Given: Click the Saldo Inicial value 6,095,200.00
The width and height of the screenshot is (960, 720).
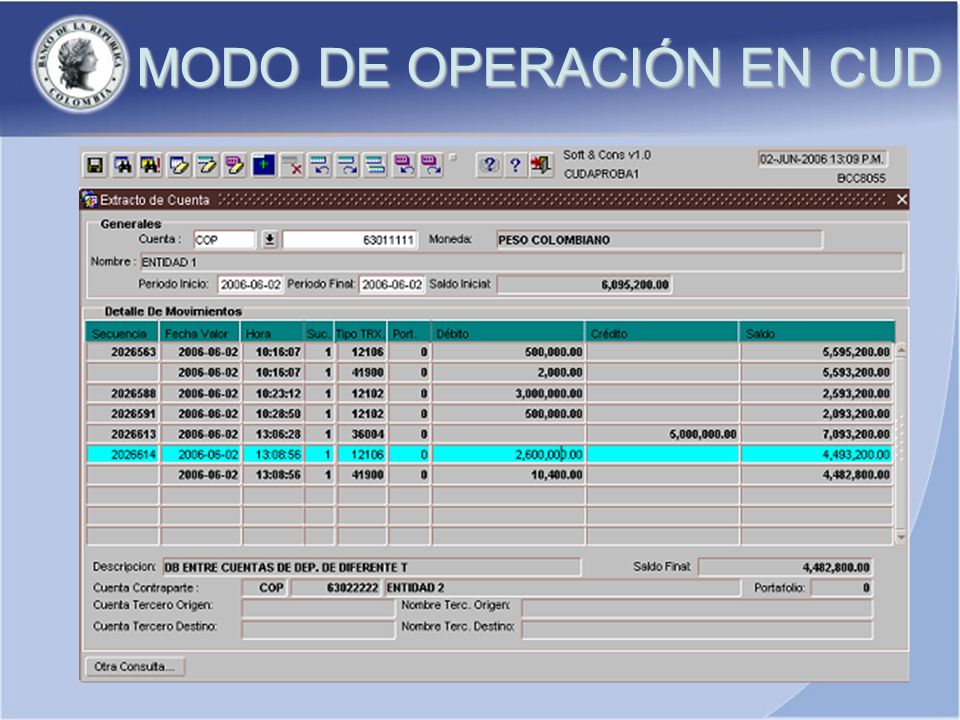Looking at the screenshot, I should 585,285.
